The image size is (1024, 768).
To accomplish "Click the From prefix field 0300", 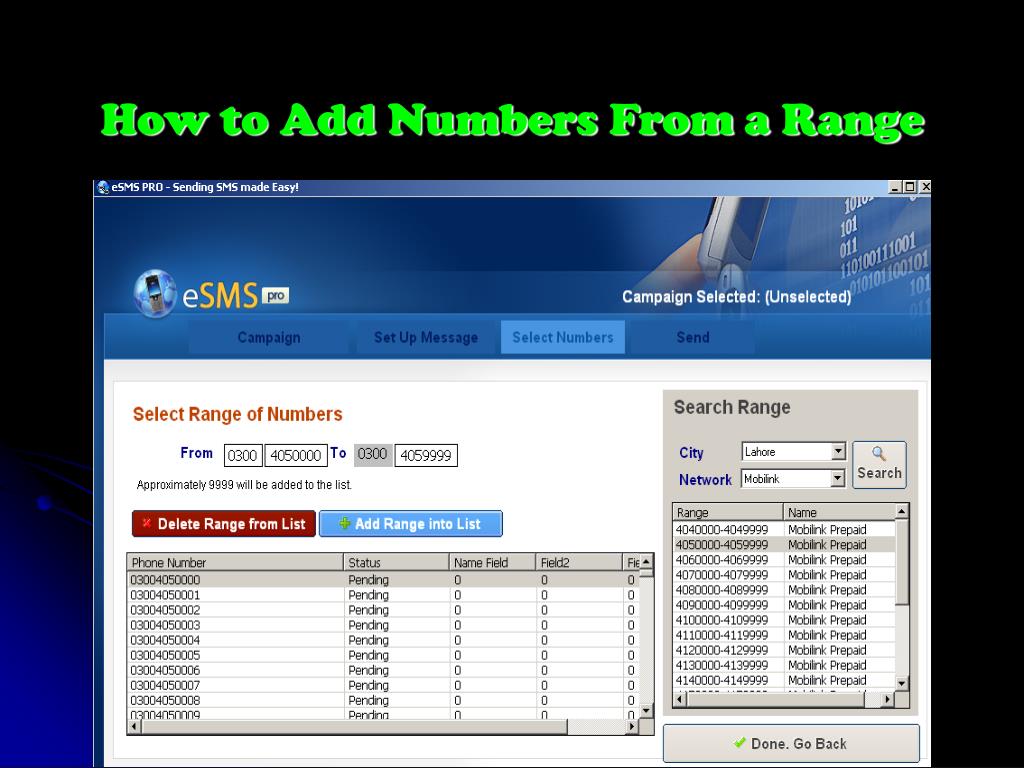I will point(243,455).
